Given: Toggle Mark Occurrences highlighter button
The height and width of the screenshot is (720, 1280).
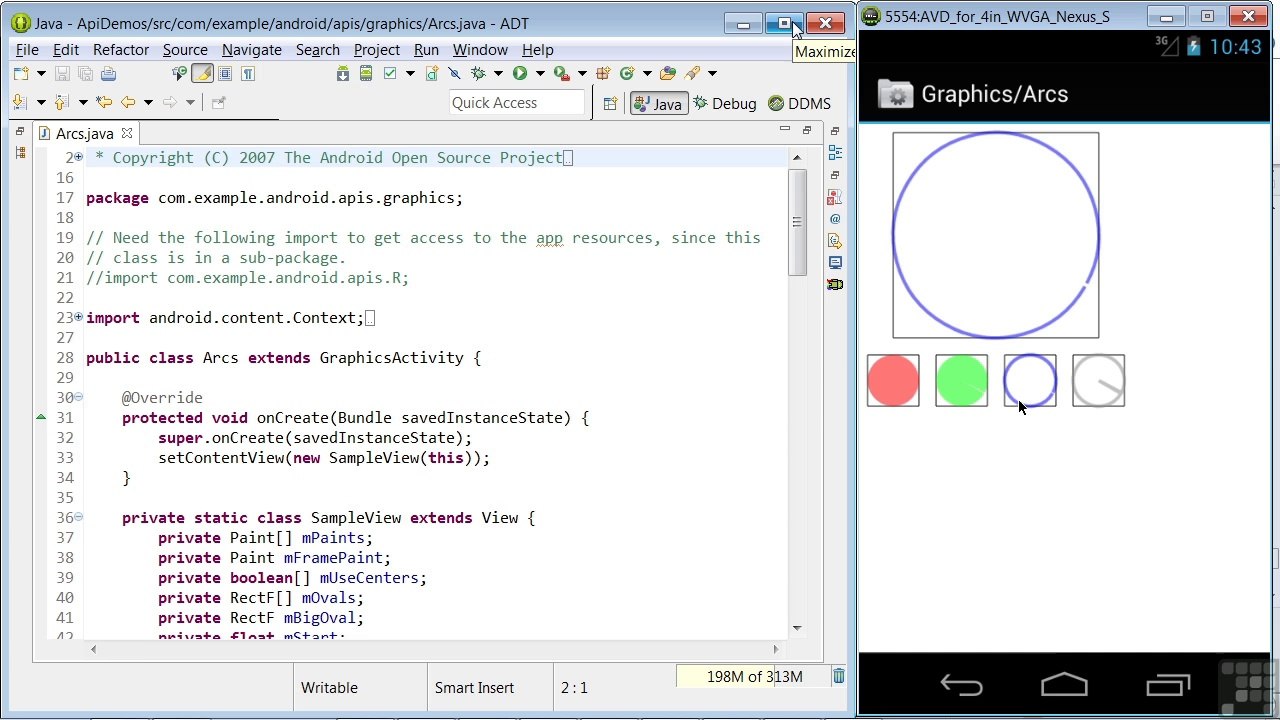Looking at the screenshot, I should click(x=203, y=73).
